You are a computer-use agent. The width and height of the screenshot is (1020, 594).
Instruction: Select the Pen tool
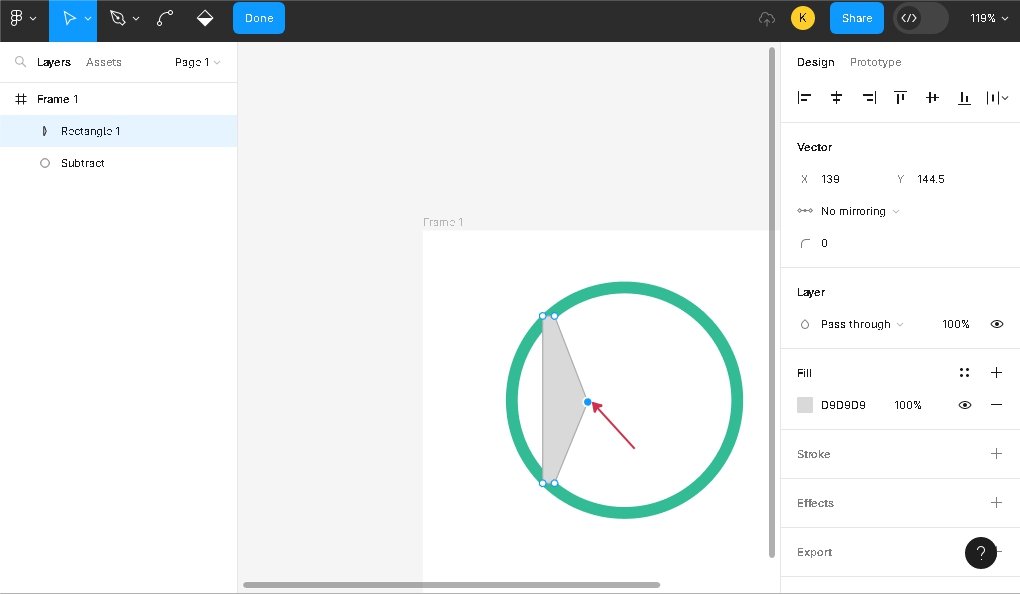[118, 18]
